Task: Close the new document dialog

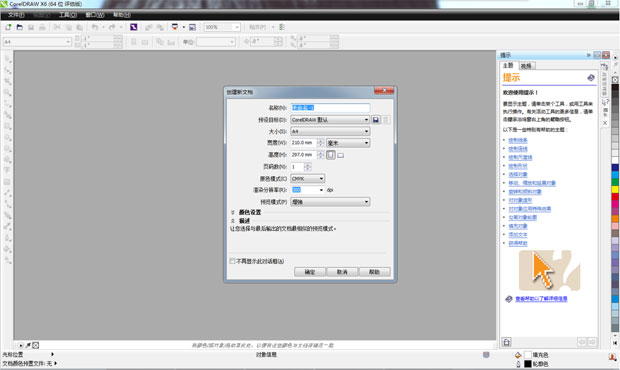Action: (x=384, y=91)
